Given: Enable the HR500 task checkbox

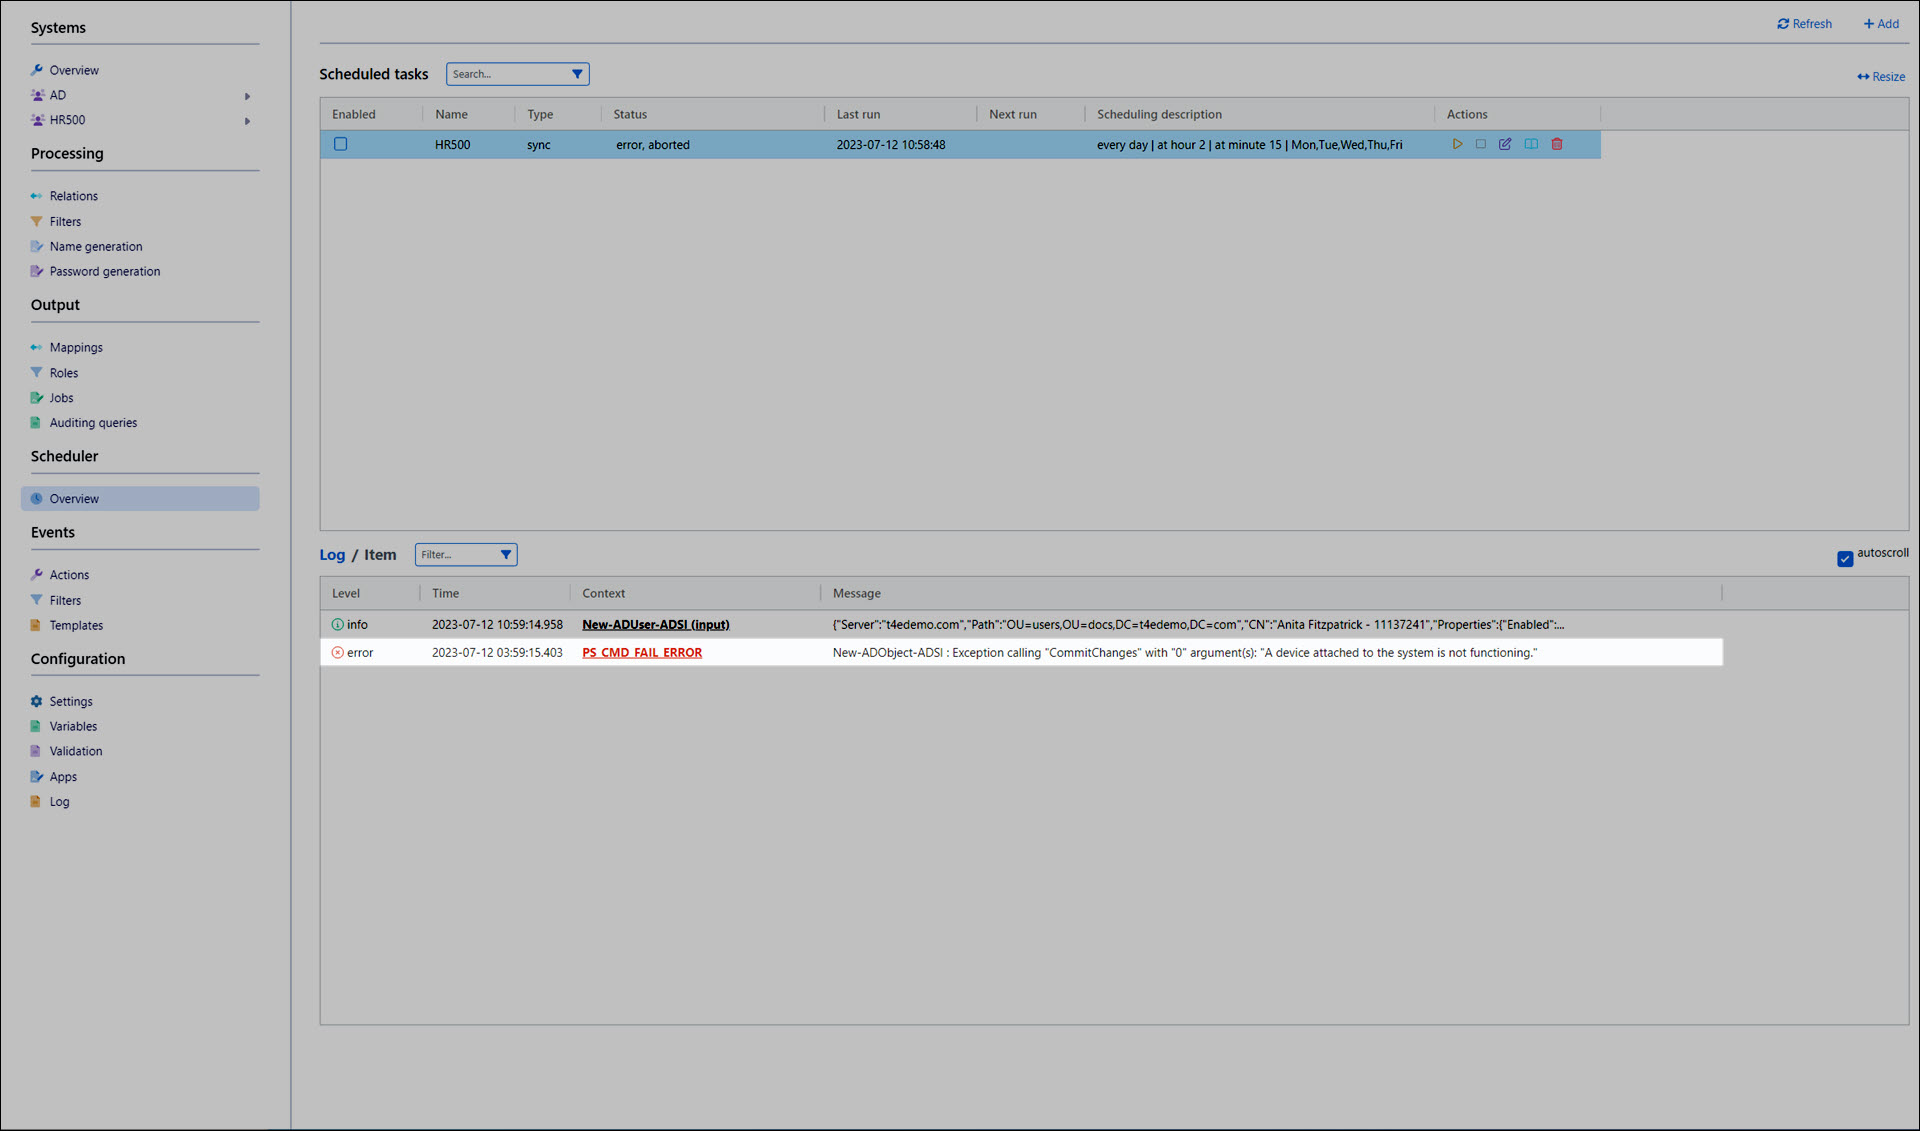Looking at the screenshot, I should (x=341, y=144).
